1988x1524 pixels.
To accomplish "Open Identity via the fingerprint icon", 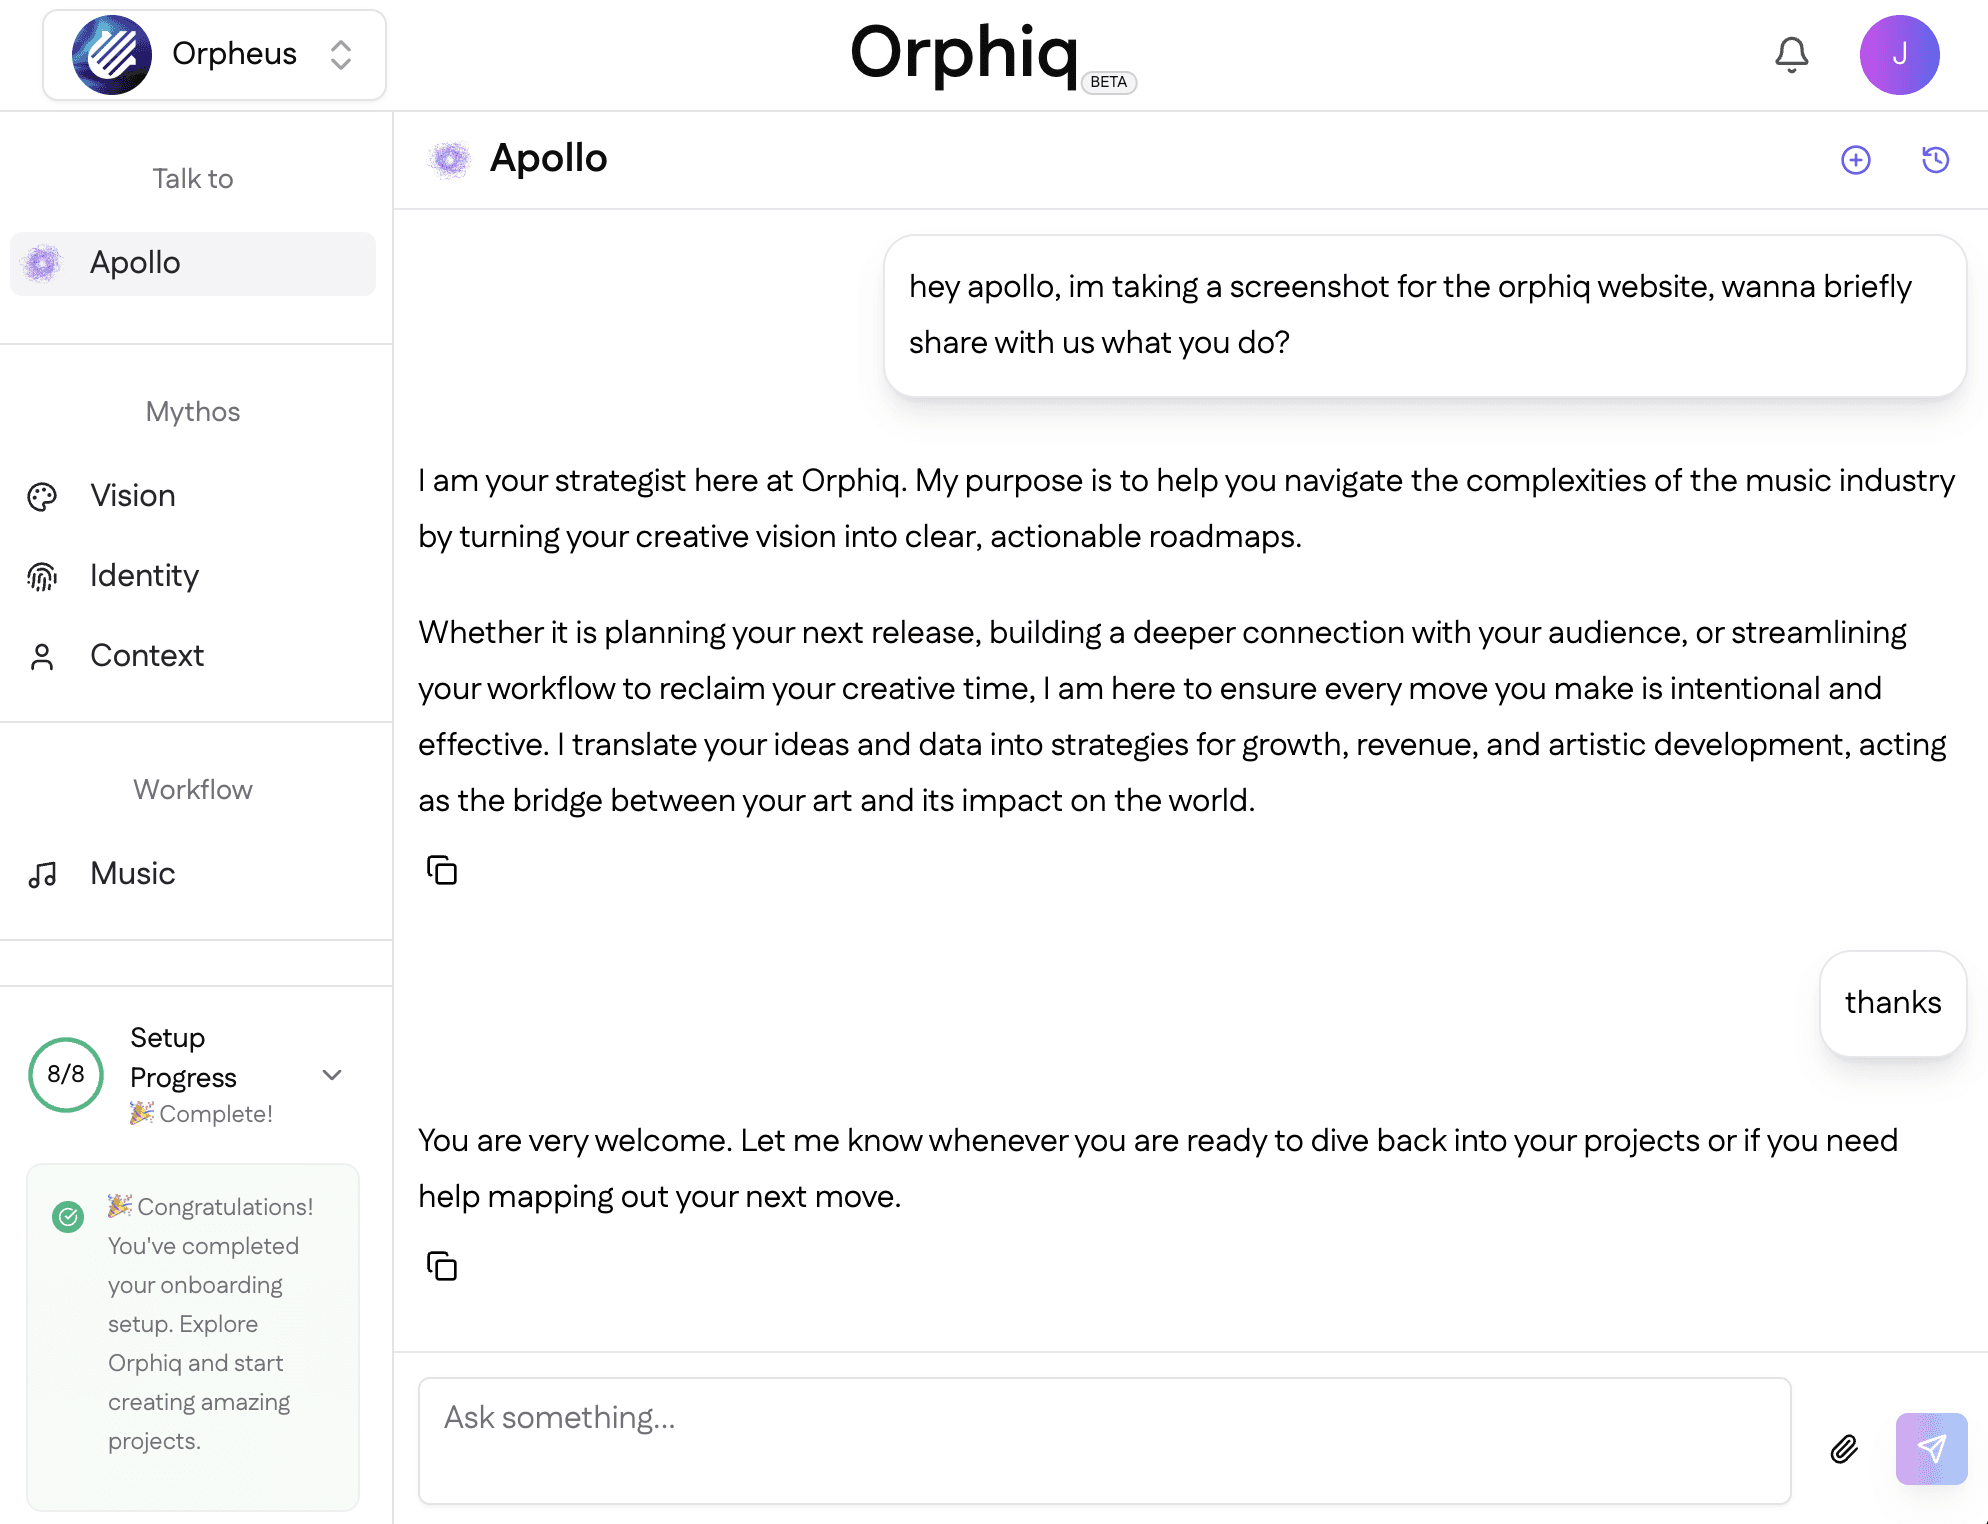I will [x=42, y=576].
